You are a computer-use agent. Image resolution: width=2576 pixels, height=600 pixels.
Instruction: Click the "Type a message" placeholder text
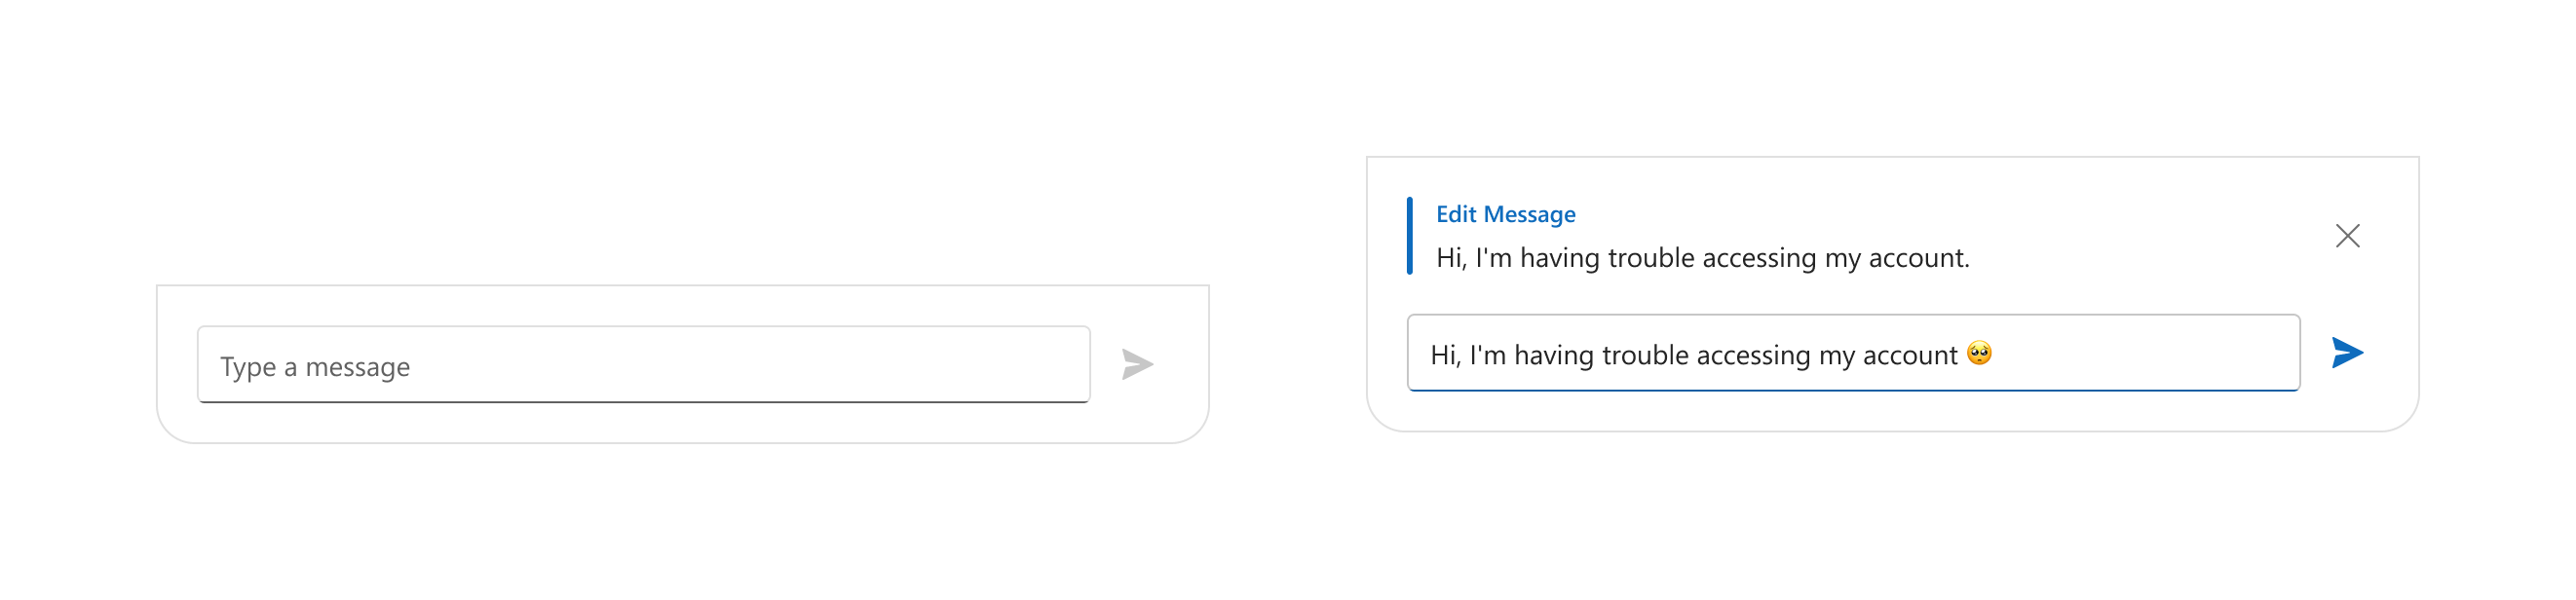[315, 367]
